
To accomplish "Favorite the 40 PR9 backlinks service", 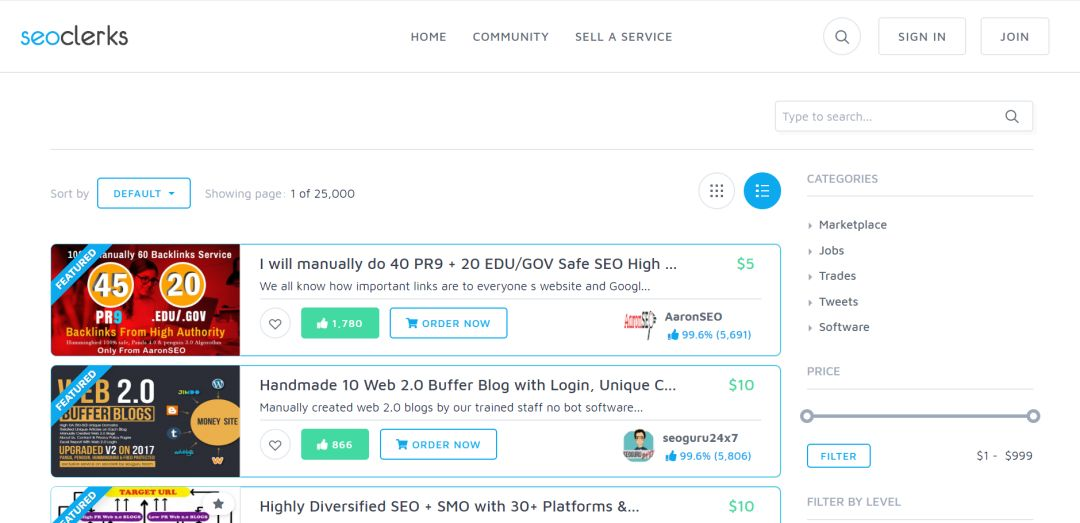I will coord(275,323).
